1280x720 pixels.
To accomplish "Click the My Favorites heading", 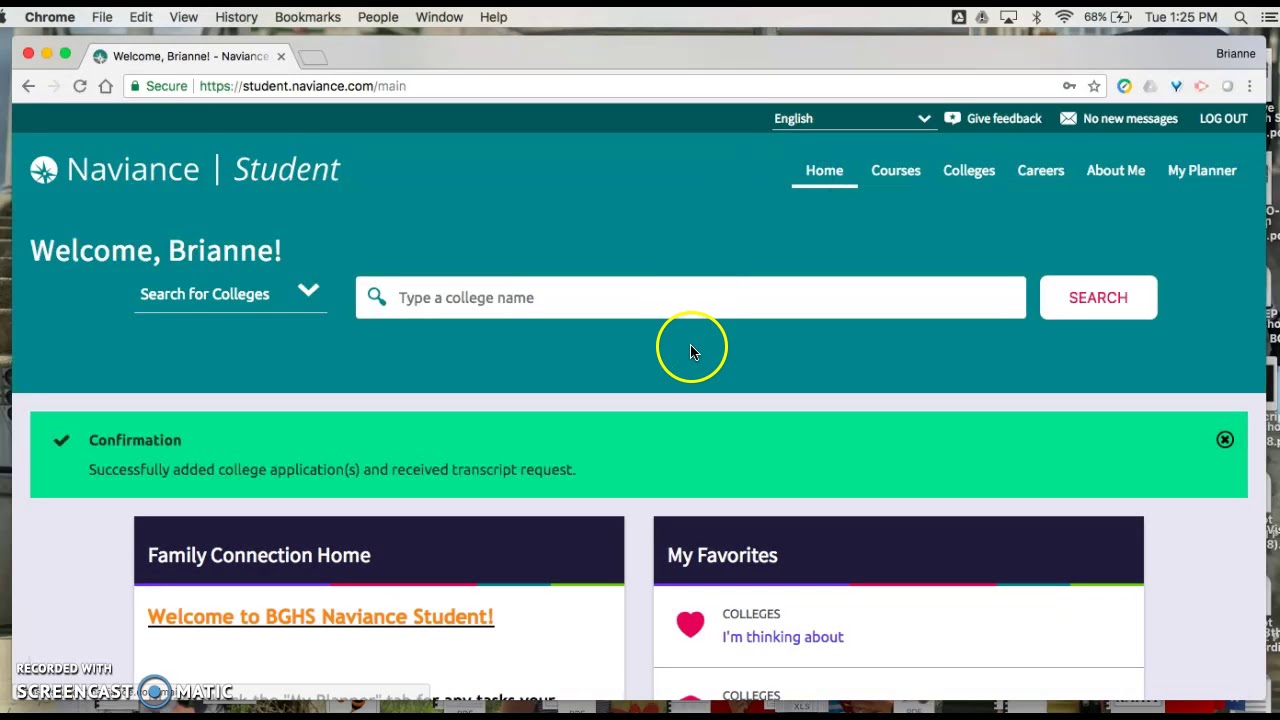I will coord(722,555).
